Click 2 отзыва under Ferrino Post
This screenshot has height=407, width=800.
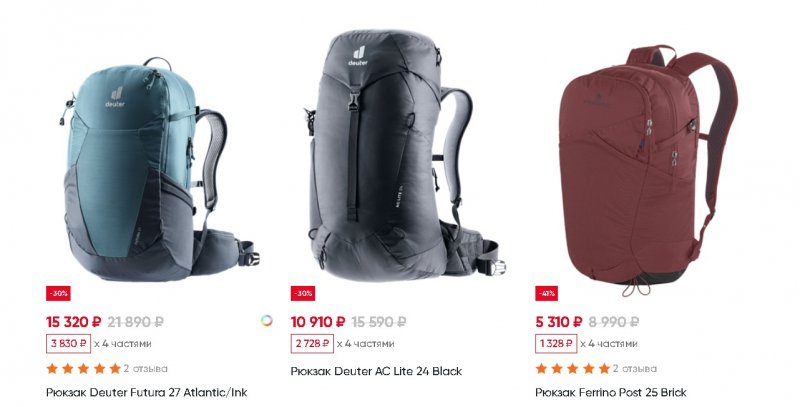pyautogui.click(x=635, y=368)
